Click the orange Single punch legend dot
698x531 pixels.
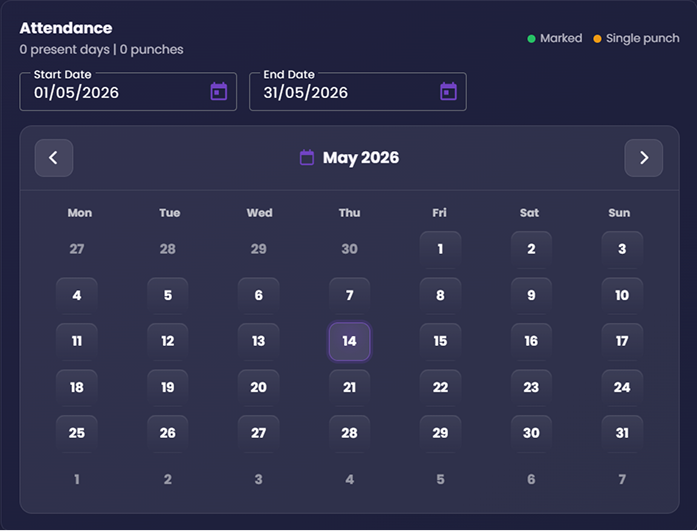click(x=597, y=39)
